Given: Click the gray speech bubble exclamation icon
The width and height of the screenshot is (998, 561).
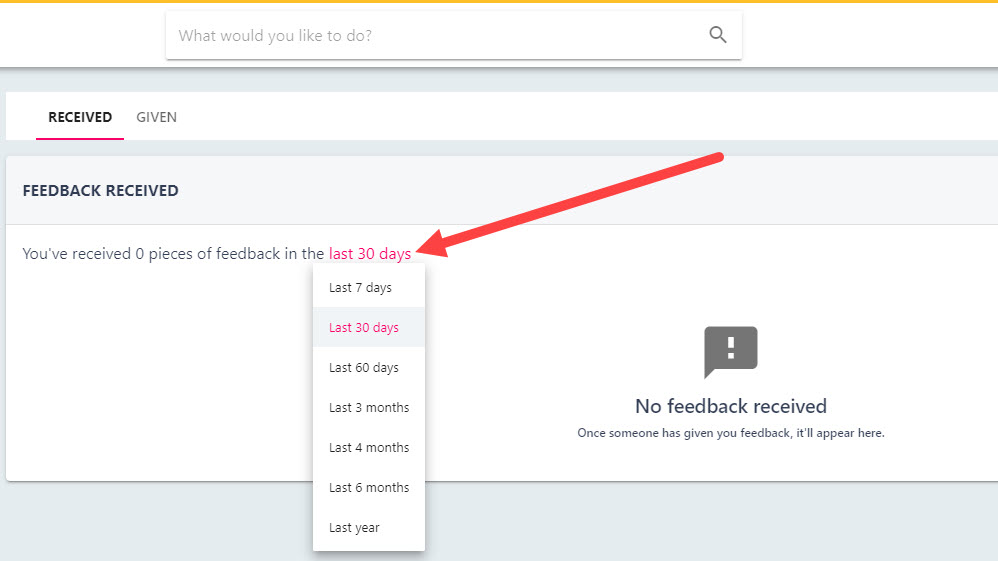Looking at the screenshot, I should coord(731,352).
